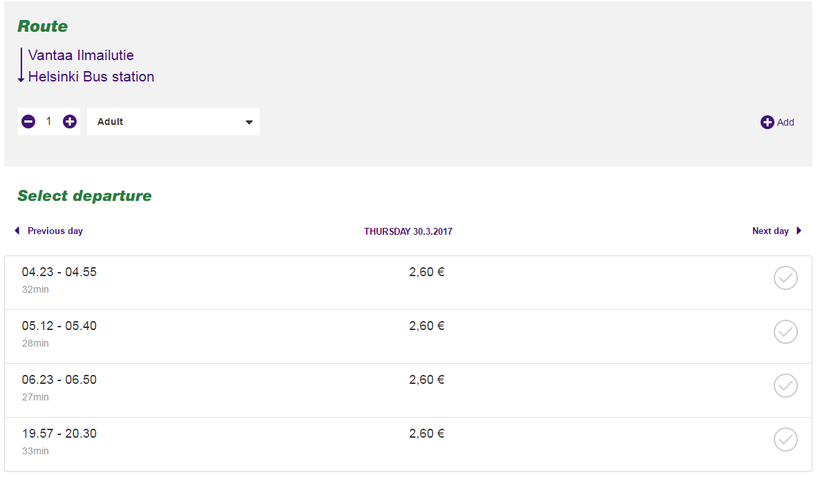This screenshot has height=484, width=820.
Task: Go to Next day link
Action: point(770,231)
